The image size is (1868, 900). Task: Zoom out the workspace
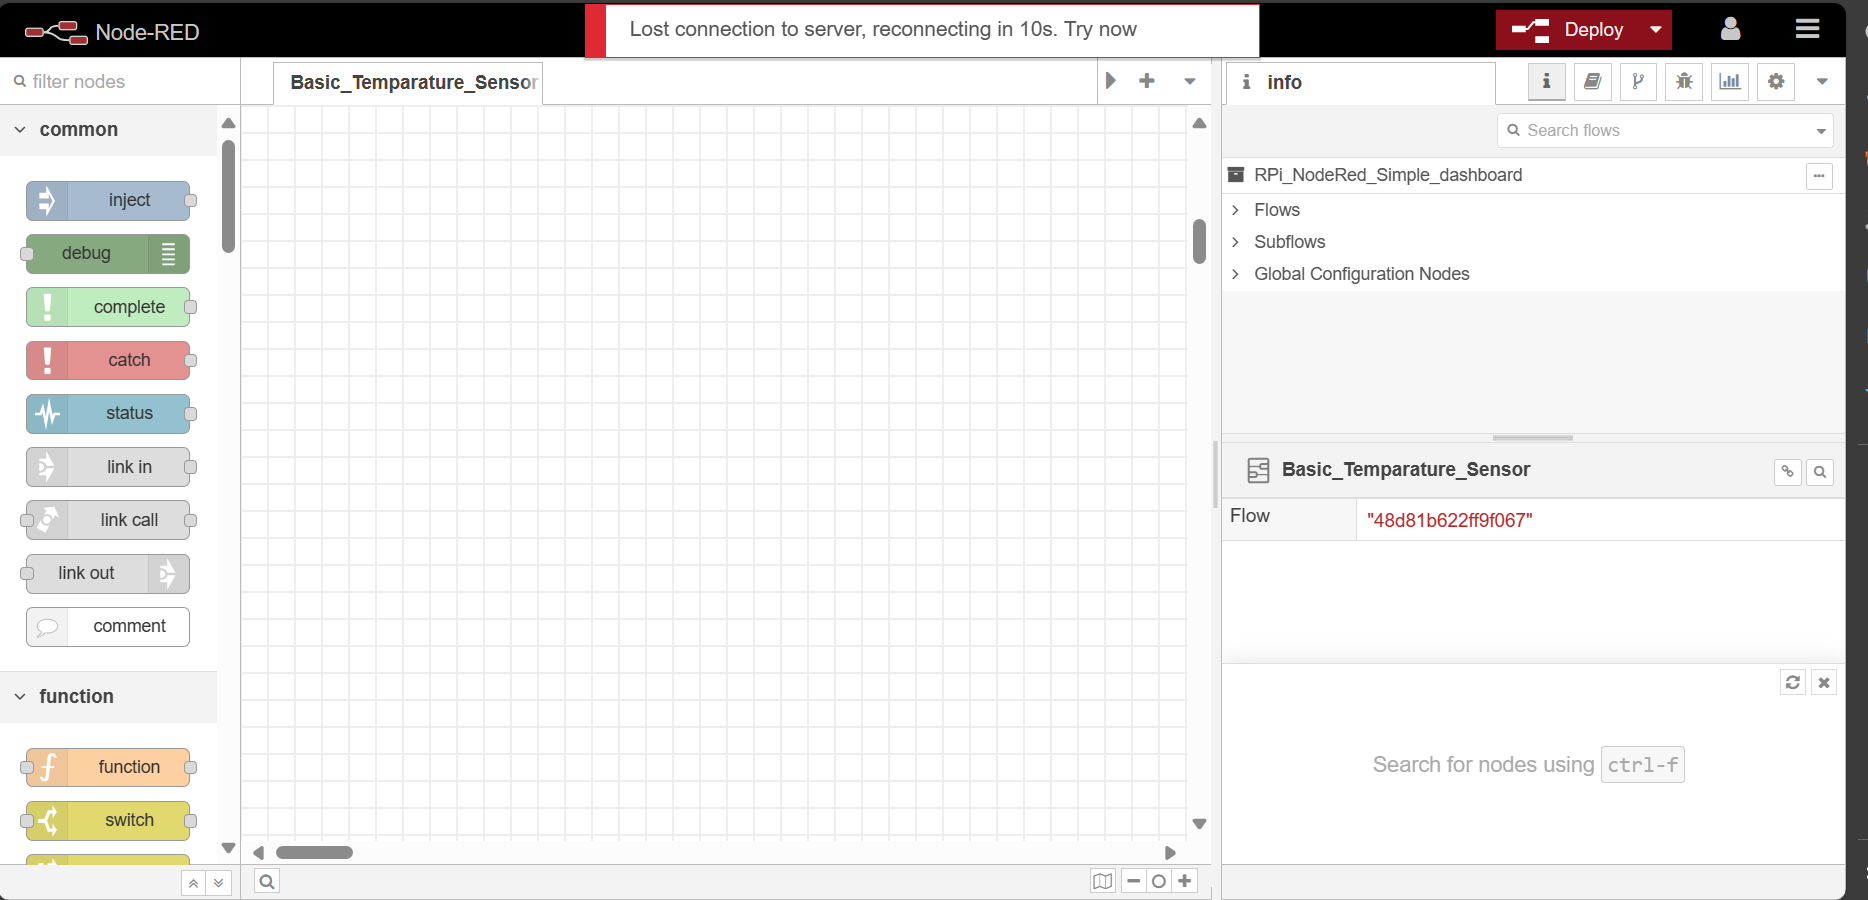point(1133,881)
